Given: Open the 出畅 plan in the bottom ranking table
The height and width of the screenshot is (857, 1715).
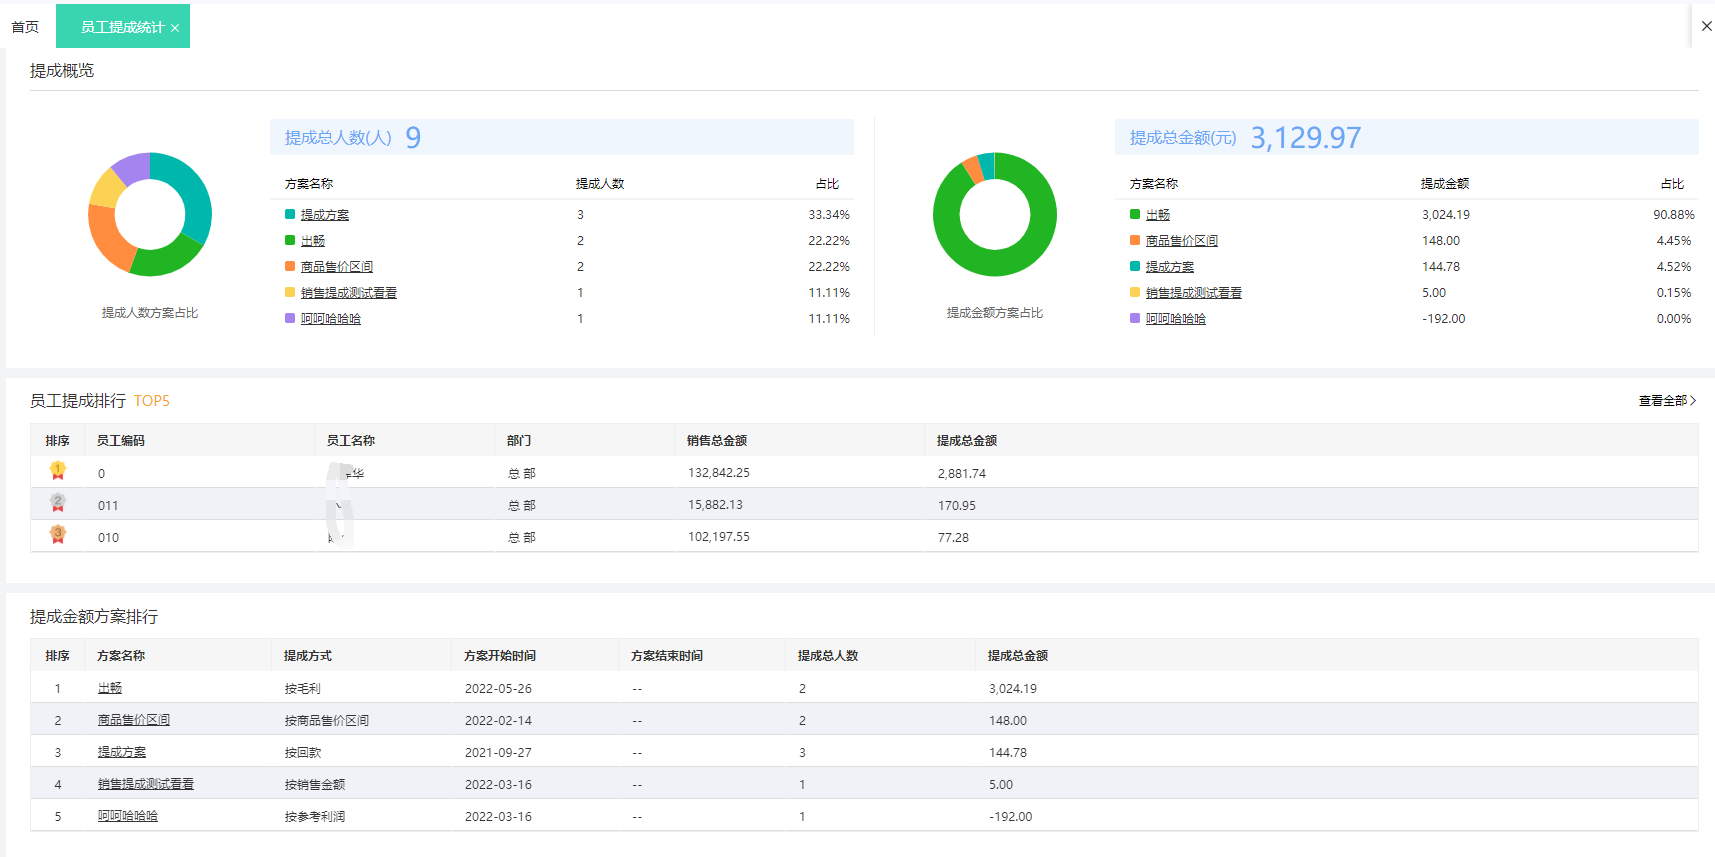Looking at the screenshot, I should point(110,688).
